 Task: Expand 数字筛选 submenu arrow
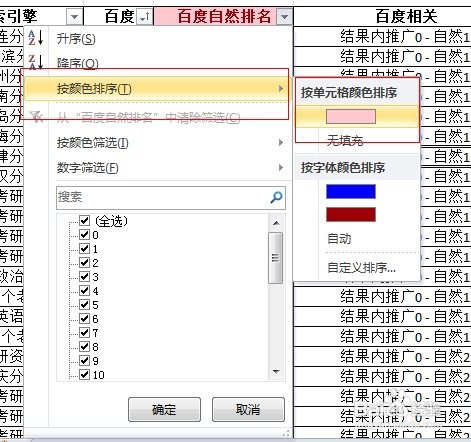[x=281, y=168]
